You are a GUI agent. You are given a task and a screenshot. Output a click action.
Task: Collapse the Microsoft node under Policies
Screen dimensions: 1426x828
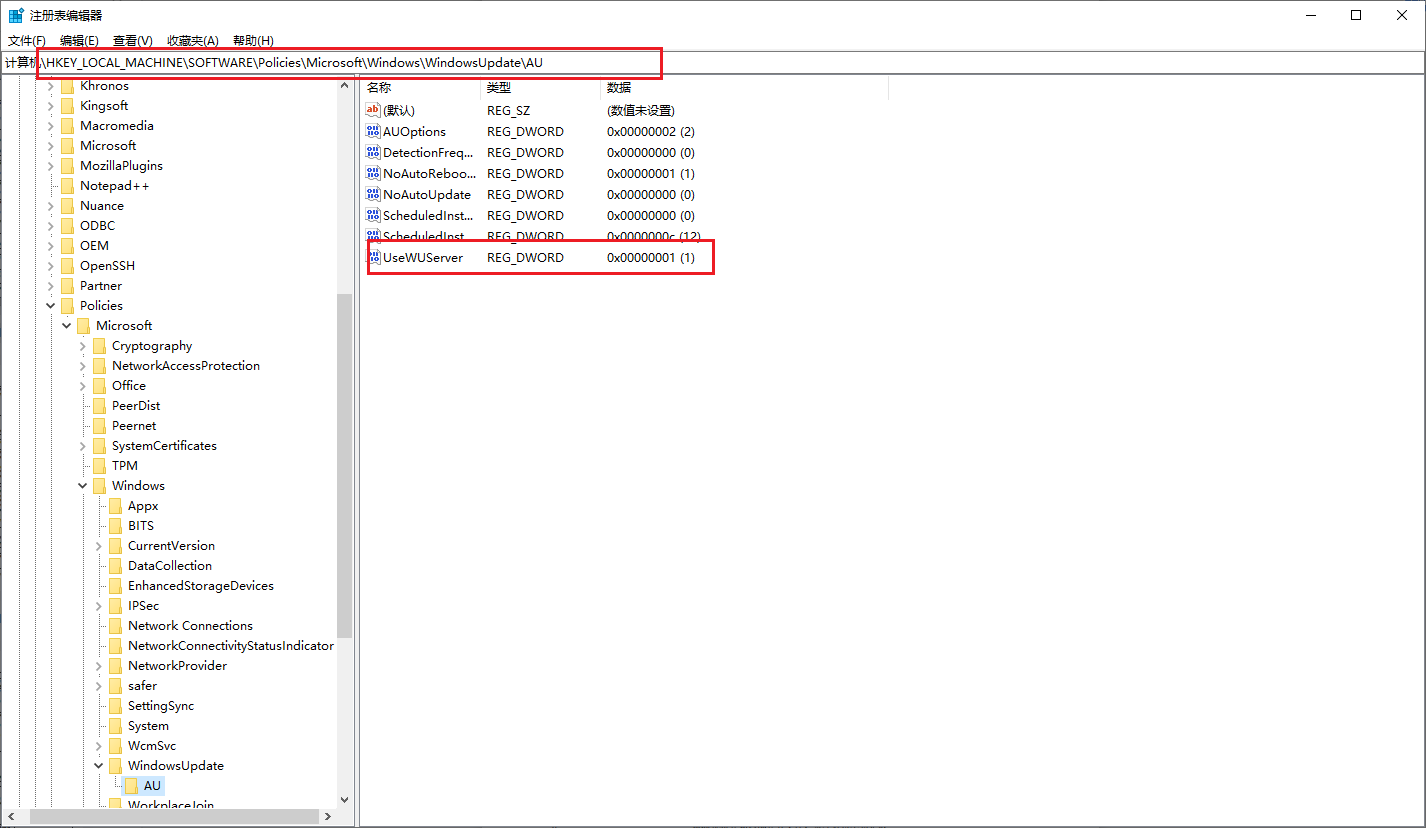(x=66, y=325)
